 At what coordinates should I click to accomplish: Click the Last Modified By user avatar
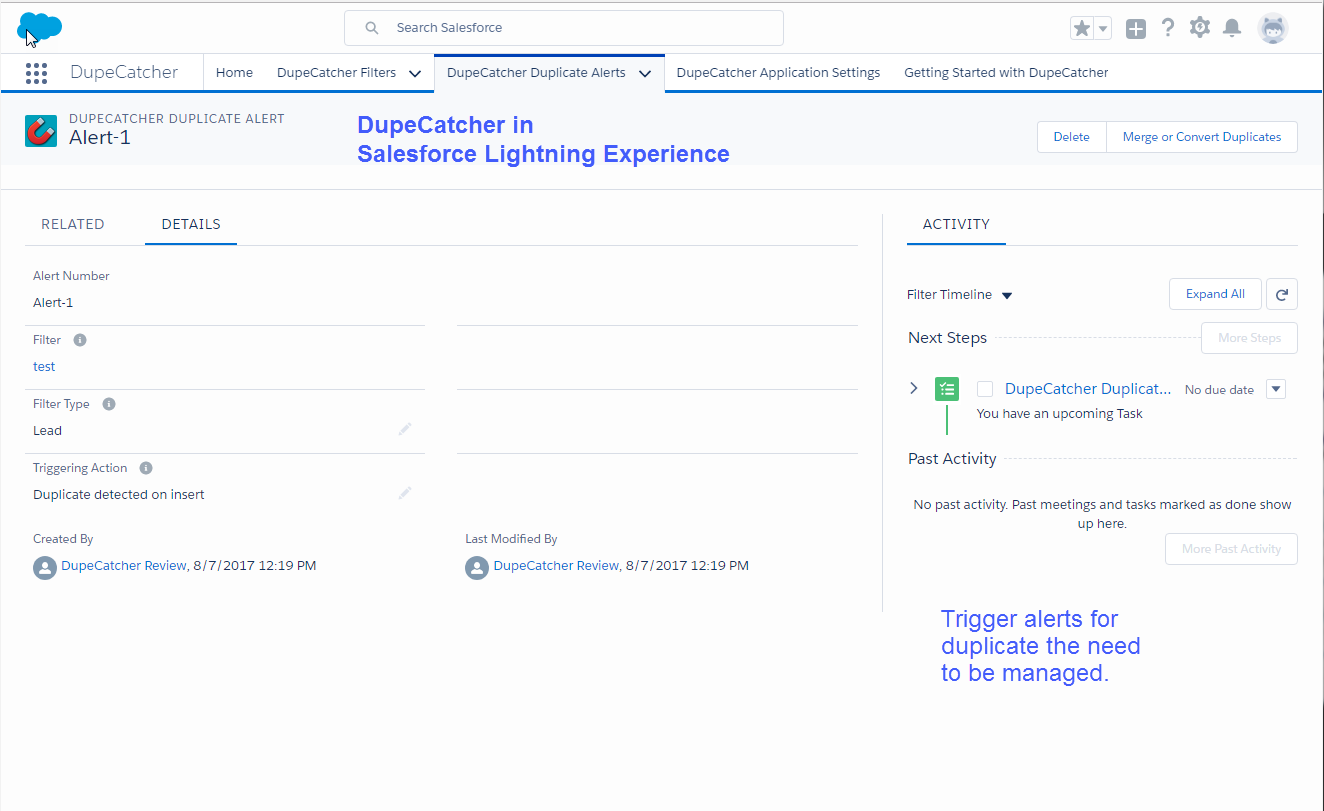(477, 568)
